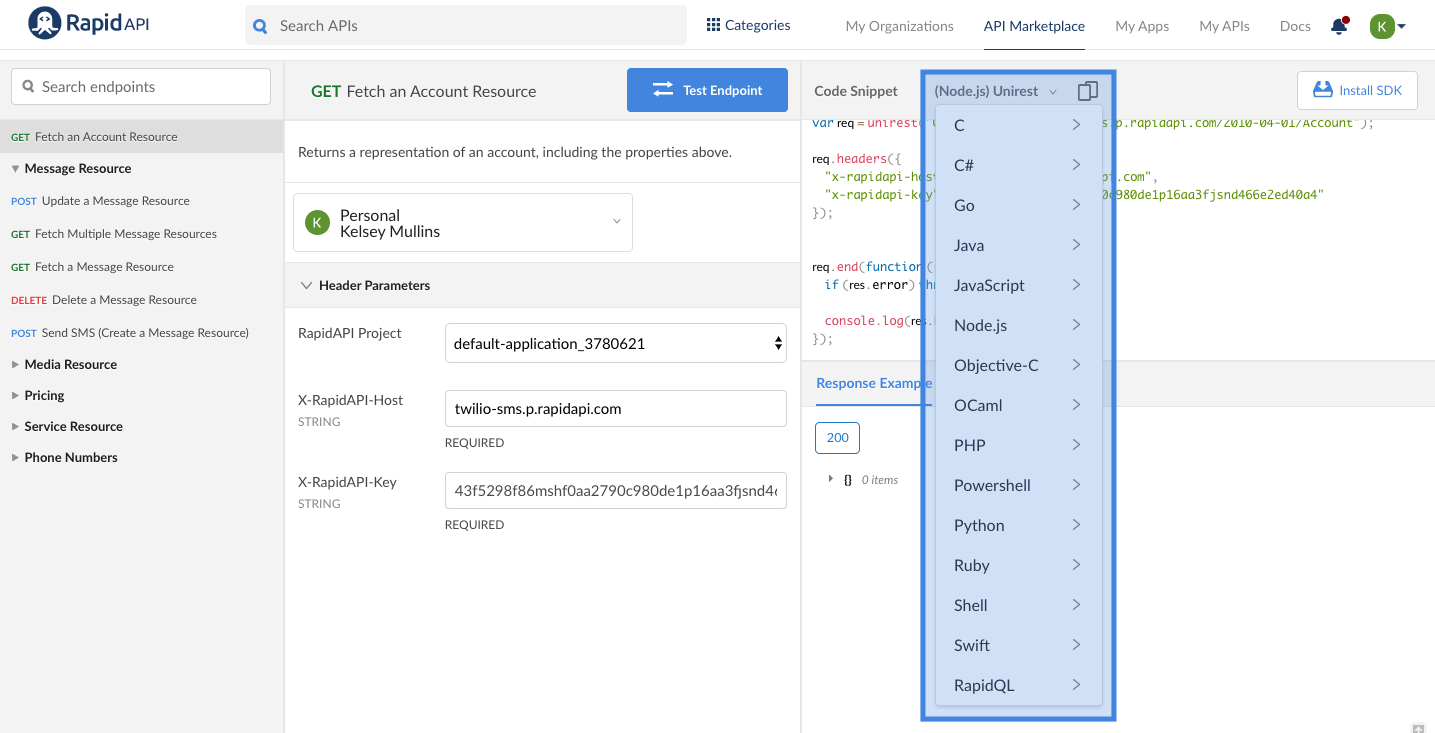Viewport: 1435px width, 733px height.
Task: Click the X-RapidAPI-Host input field
Action: [616, 409]
